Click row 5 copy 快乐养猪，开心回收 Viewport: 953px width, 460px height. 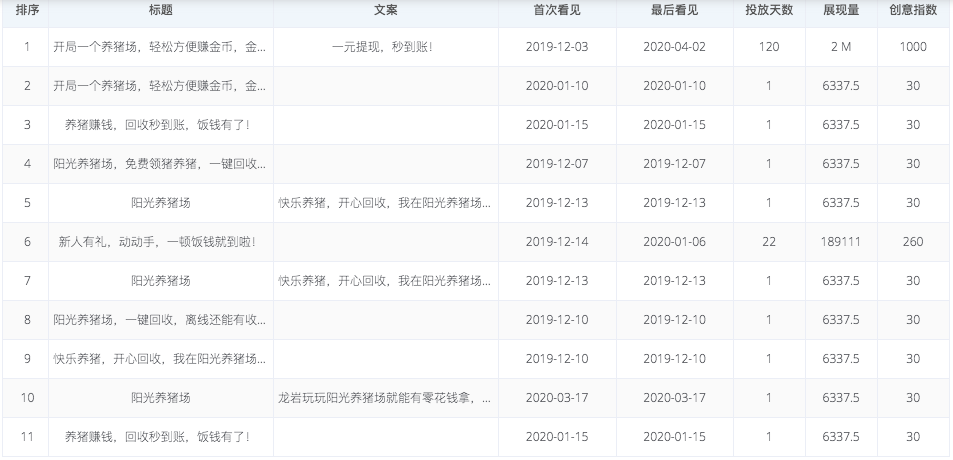385,202
